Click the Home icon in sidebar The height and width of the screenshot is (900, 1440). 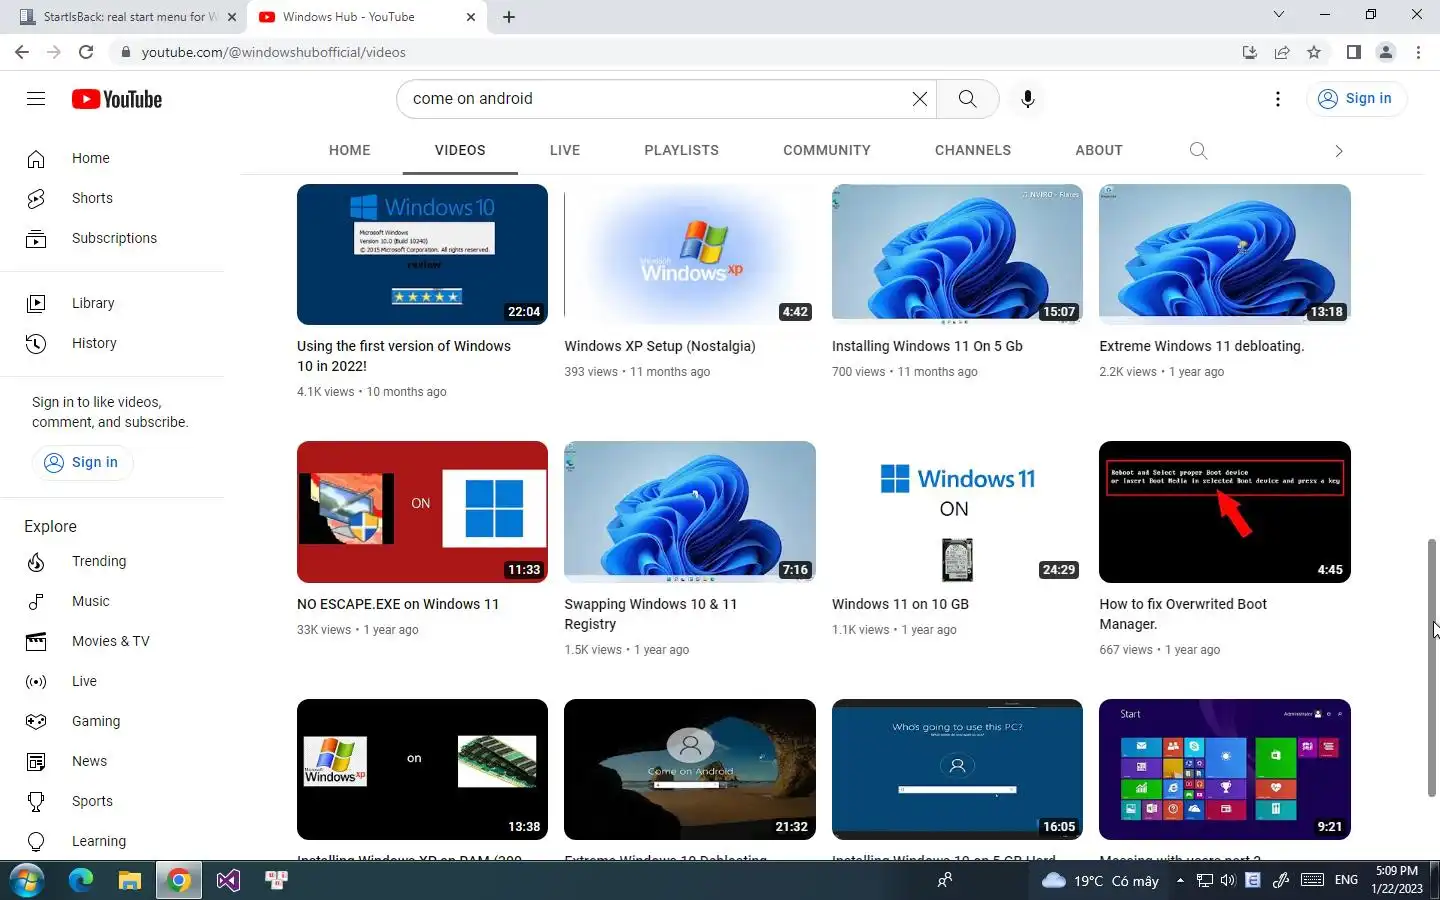click(x=36, y=158)
